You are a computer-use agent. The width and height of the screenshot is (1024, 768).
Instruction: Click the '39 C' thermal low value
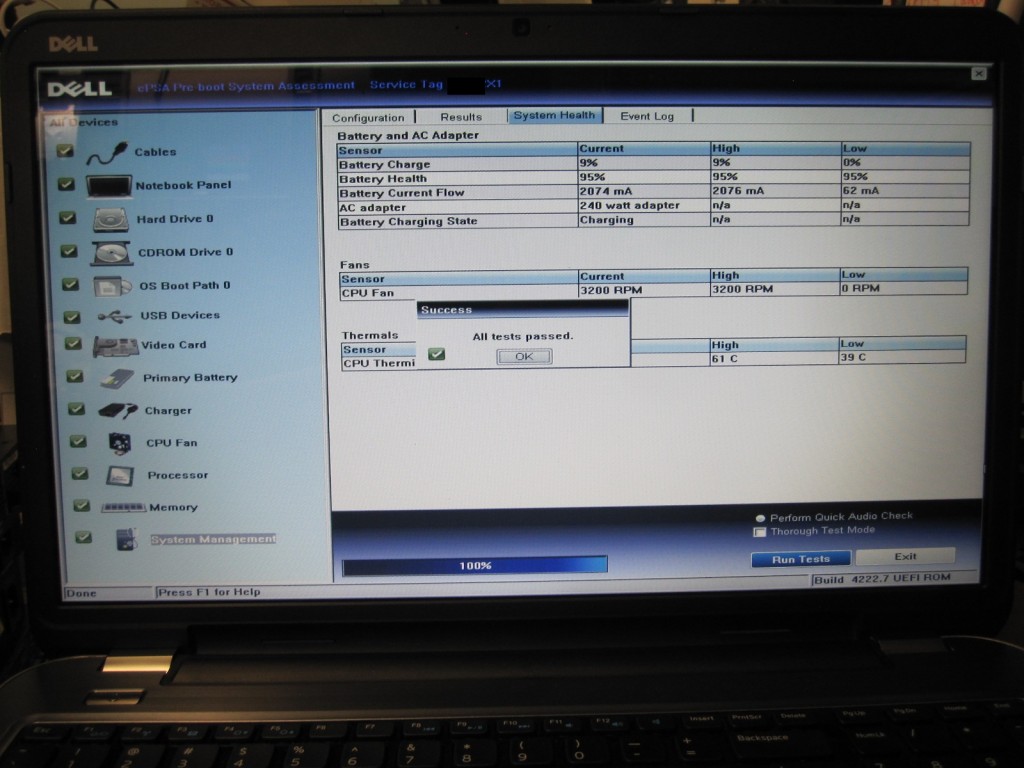pyautogui.click(x=853, y=358)
